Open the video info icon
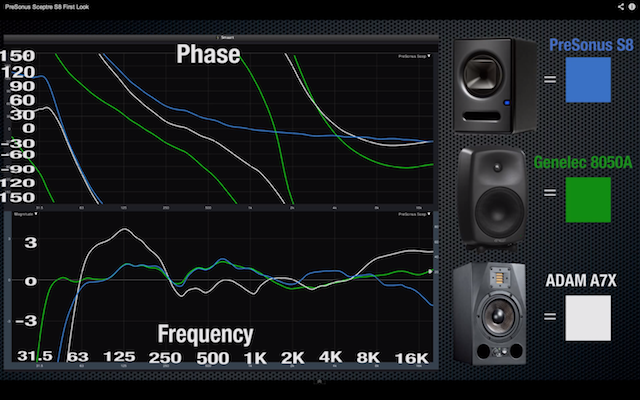Image resolution: width=640 pixels, height=400 pixels. pos(632,7)
